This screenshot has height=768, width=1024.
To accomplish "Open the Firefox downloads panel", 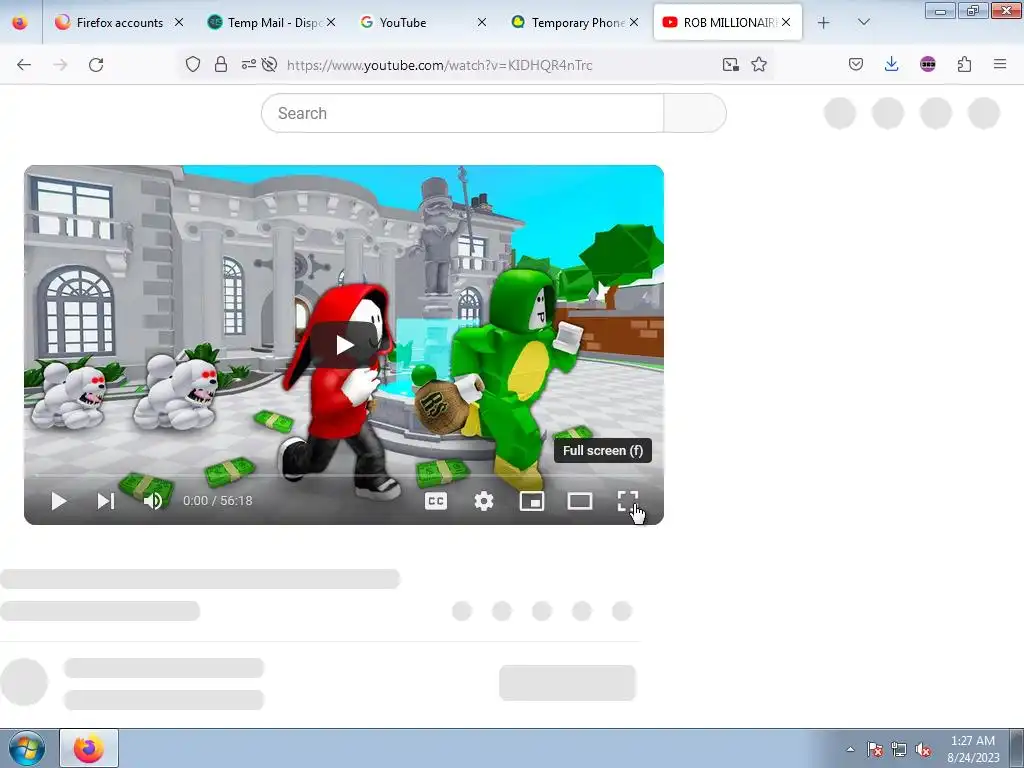I will pyautogui.click(x=891, y=64).
